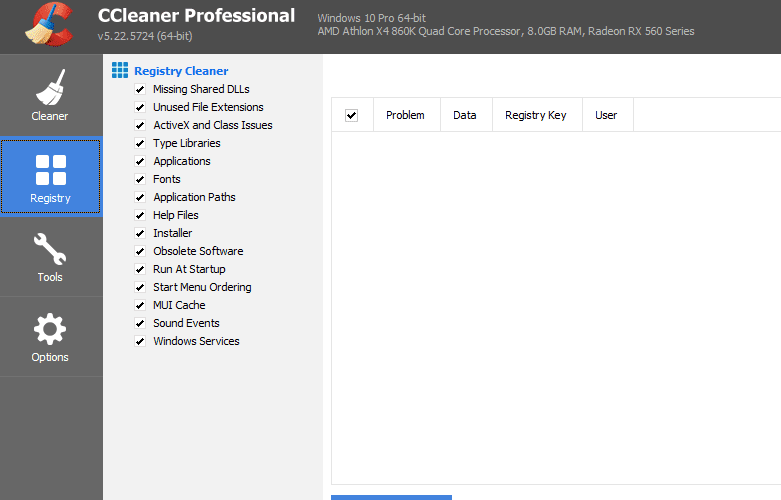Click the Windows 10 Pro 64-bit text
781x500 pixels.
click(x=372, y=18)
